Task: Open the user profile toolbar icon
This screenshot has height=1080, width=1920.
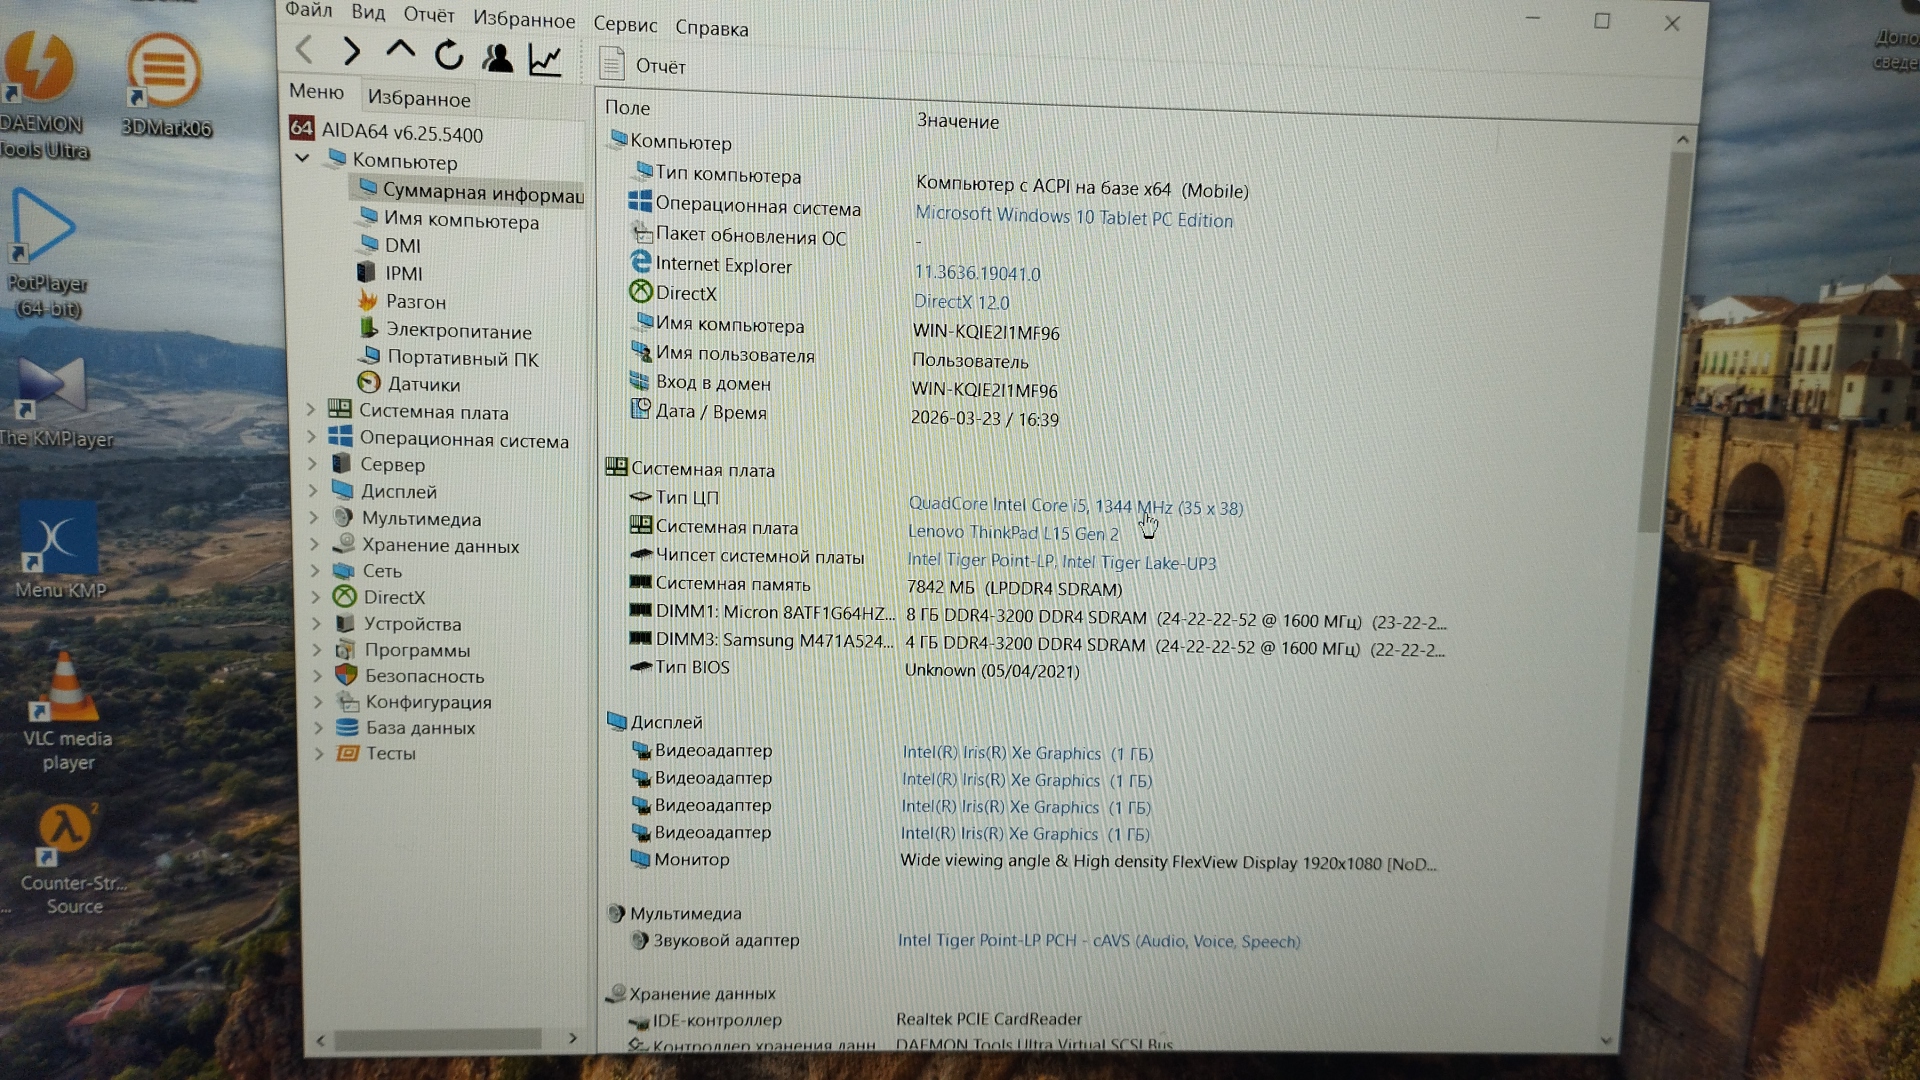Action: tap(497, 59)
